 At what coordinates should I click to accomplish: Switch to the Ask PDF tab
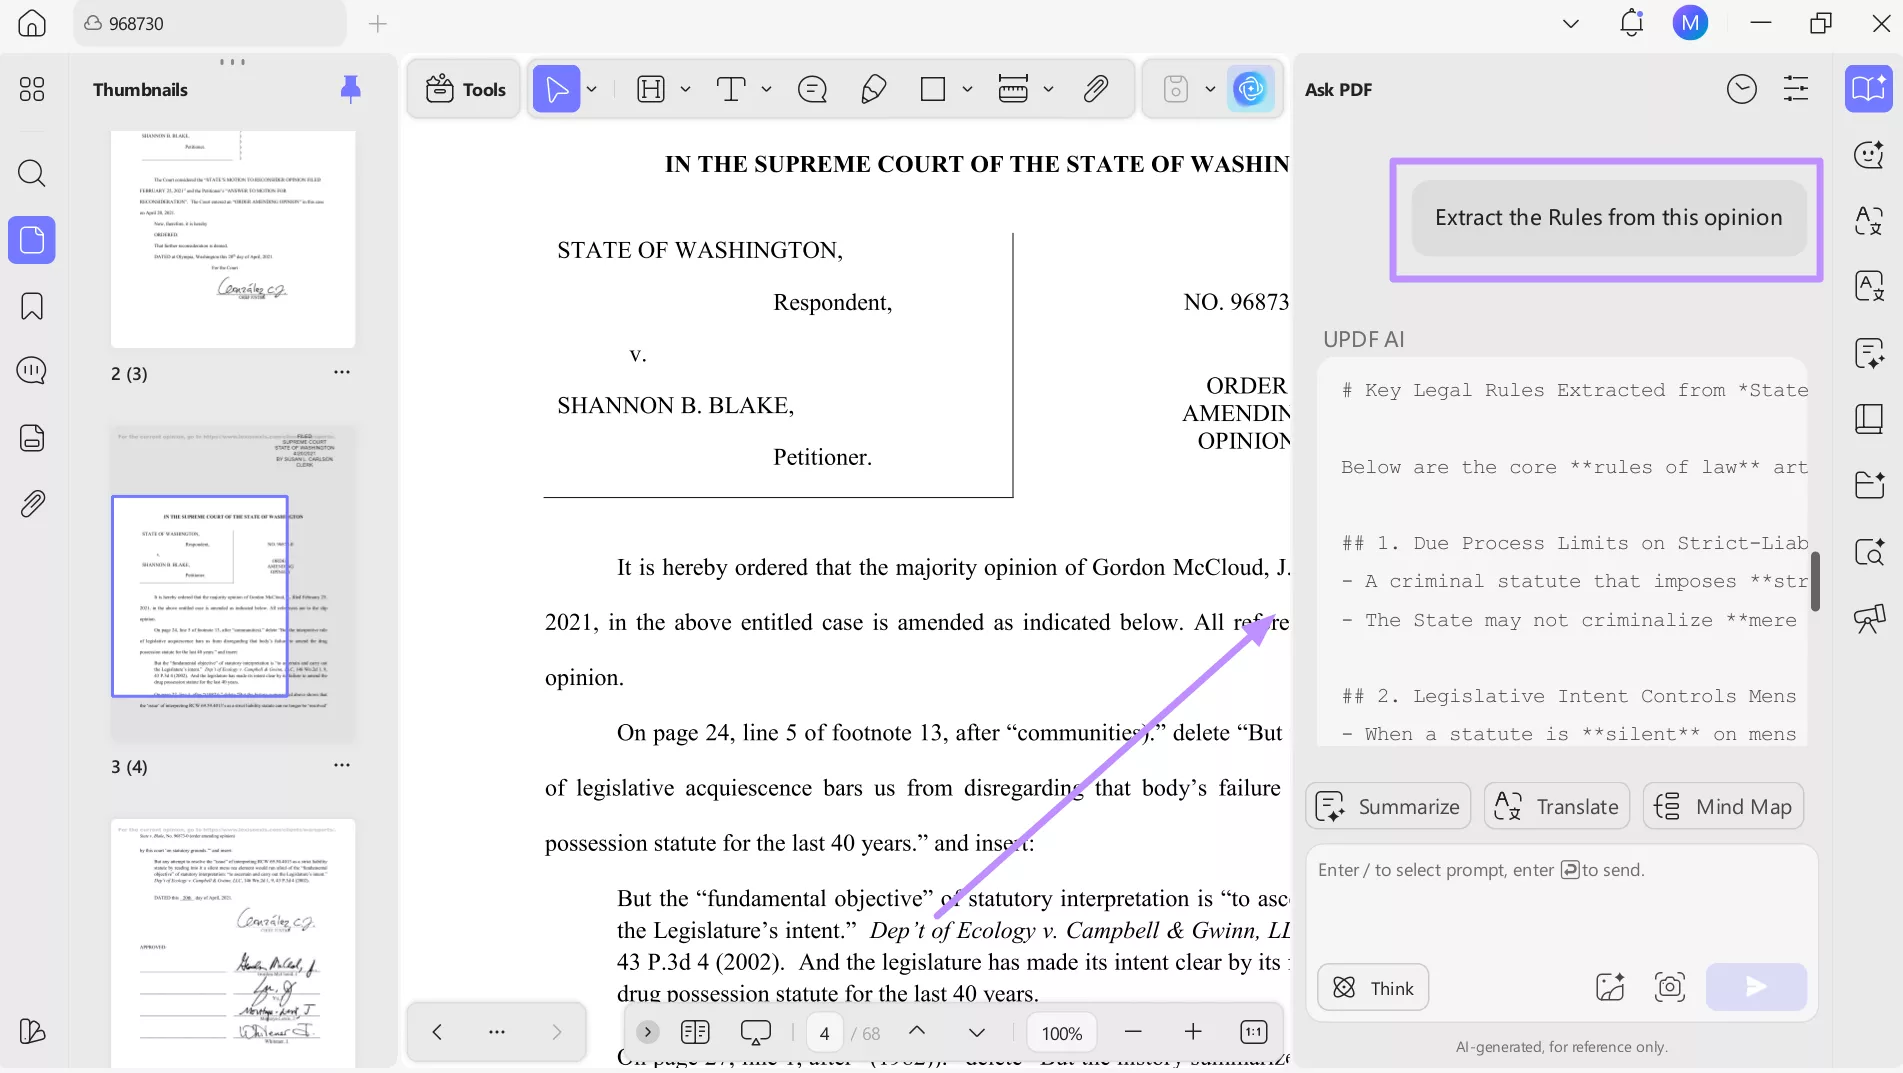point(1338,89)
